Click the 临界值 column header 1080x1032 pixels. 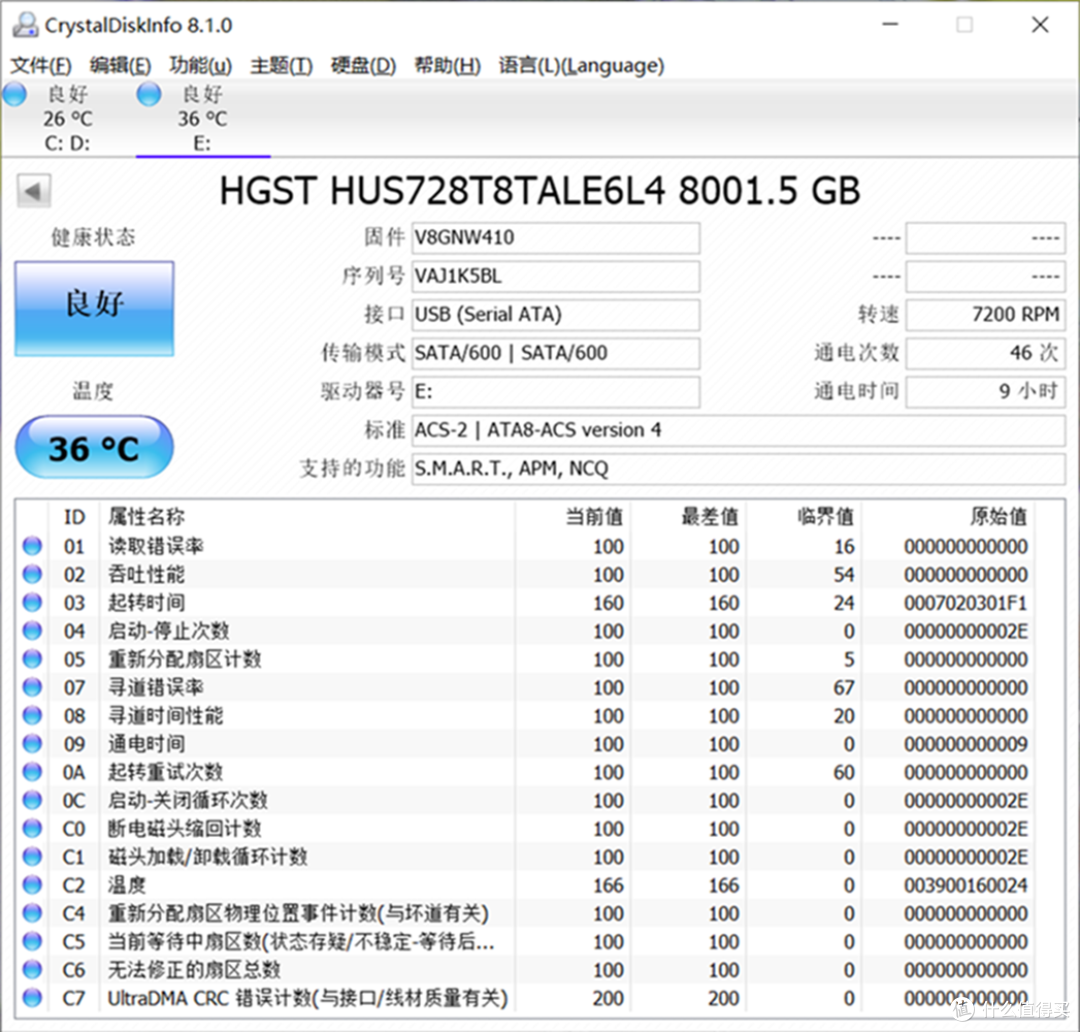826,517
